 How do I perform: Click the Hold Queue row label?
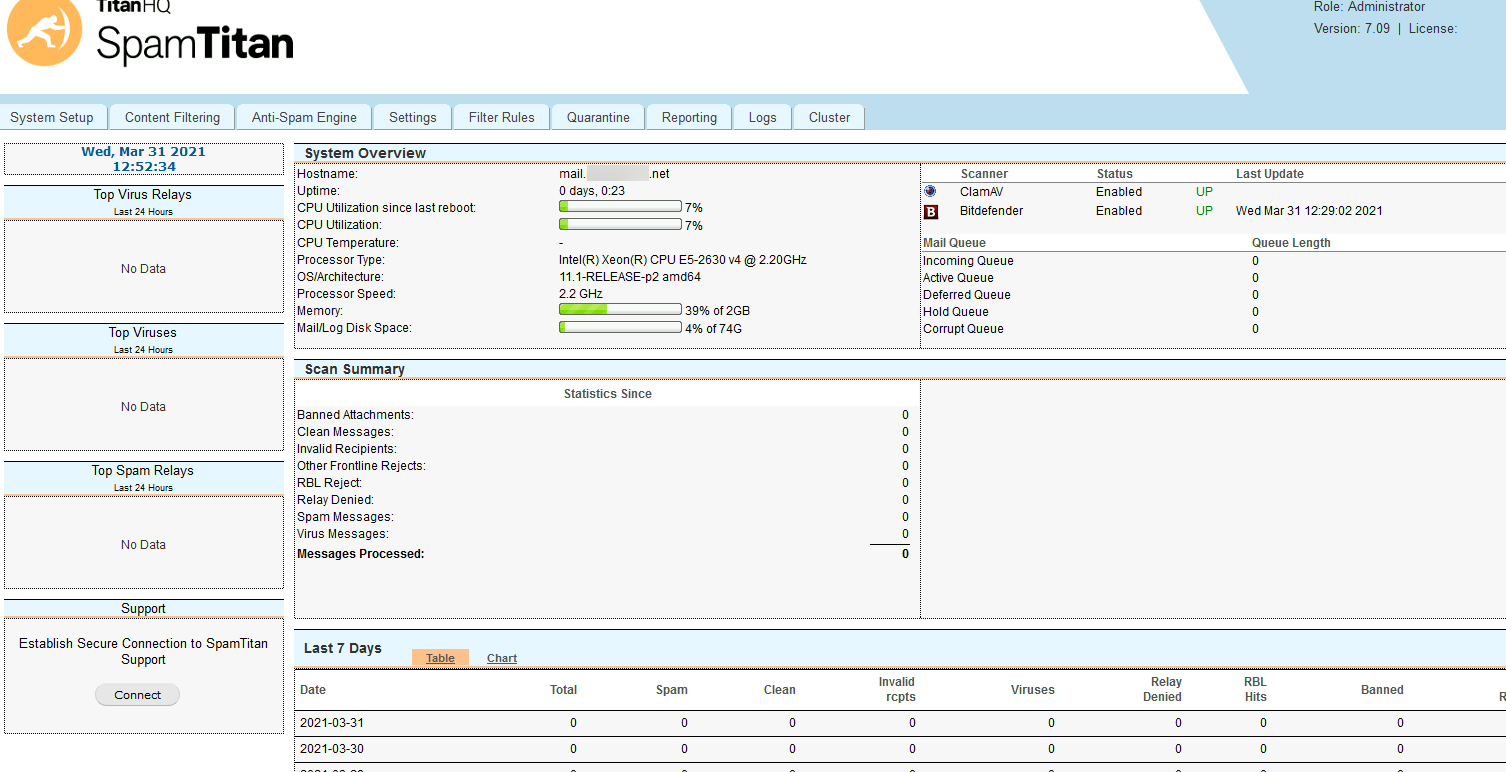click(955, 312)
